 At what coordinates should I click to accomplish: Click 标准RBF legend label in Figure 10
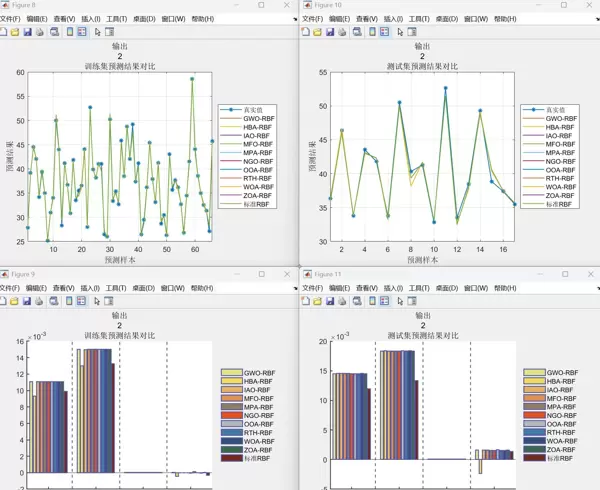click(x=560, y=204)
